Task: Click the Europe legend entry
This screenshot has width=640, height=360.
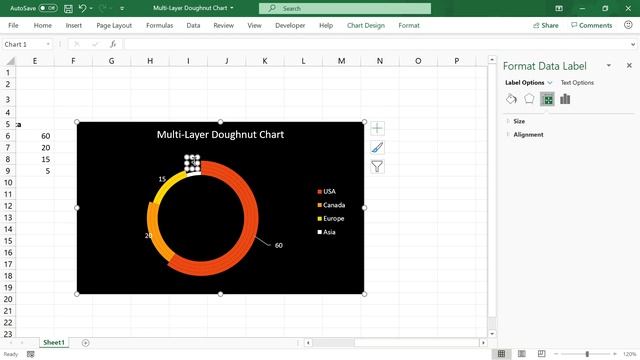Action: (331, 218)
